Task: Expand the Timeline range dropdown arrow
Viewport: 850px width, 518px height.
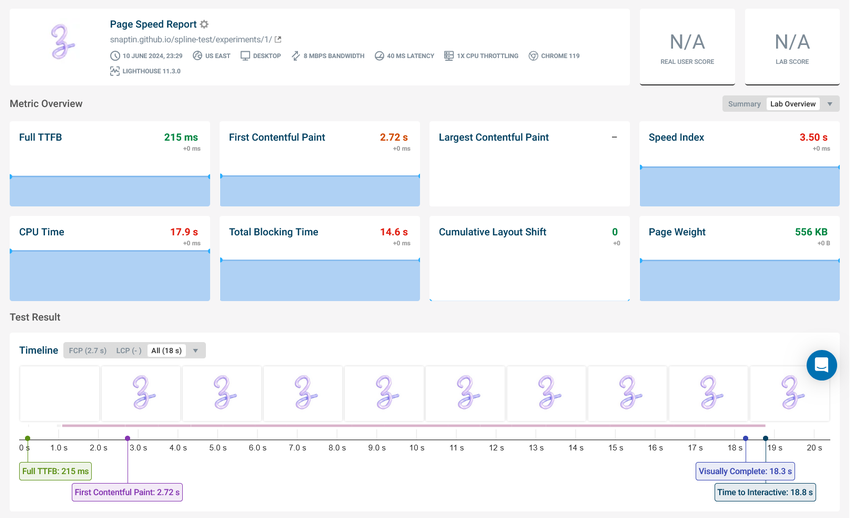Action: click(x=197, y=351)
